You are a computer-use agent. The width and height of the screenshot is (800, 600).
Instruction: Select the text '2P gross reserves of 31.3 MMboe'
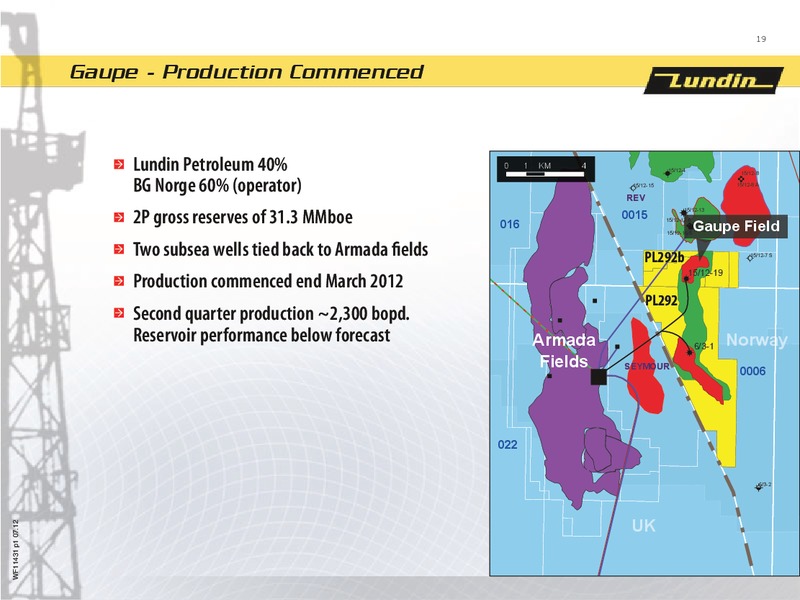[243, 217]
